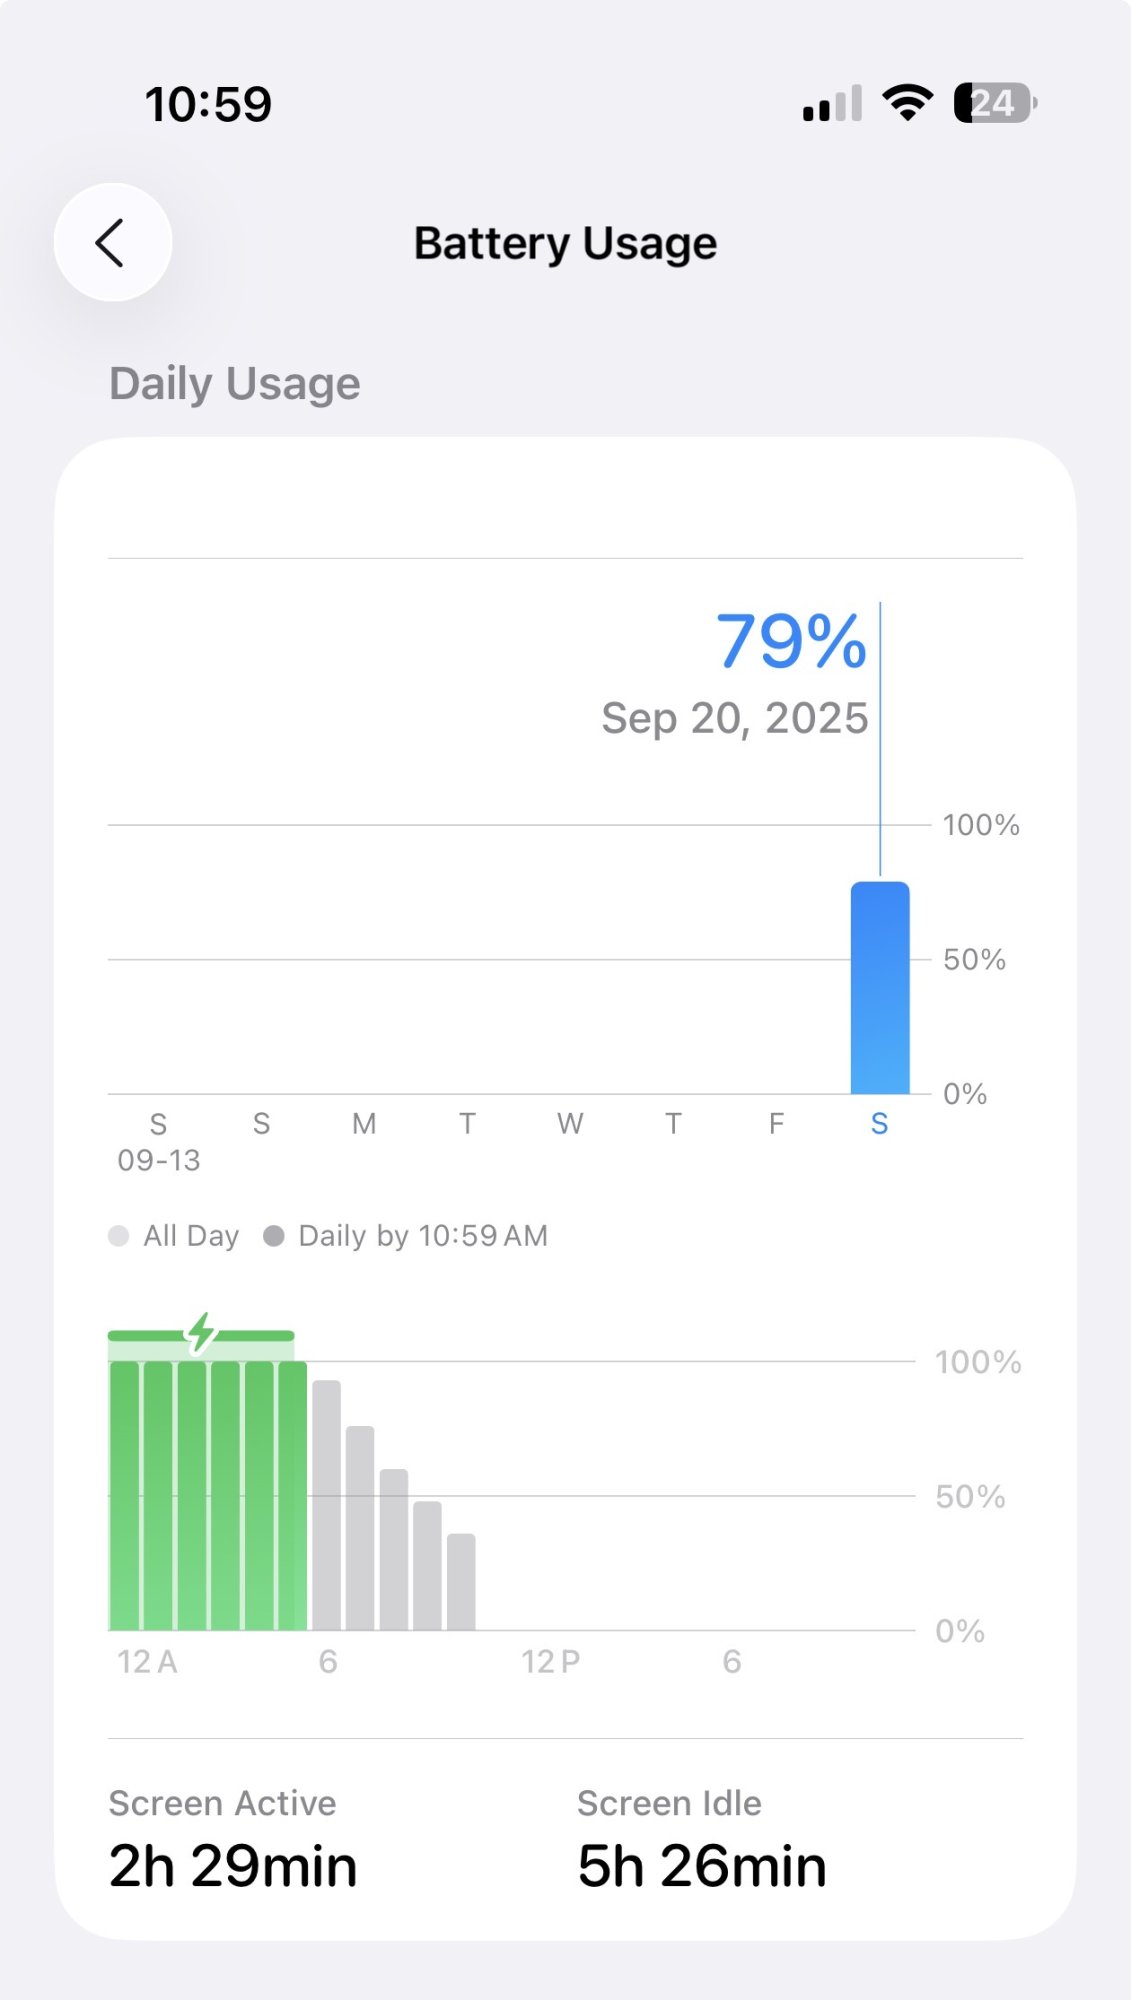Viewport: 1131px width, 2000px height.
Task: Tap the Screen Idle 5h 26min stat
Action: tap(701, 1842)
